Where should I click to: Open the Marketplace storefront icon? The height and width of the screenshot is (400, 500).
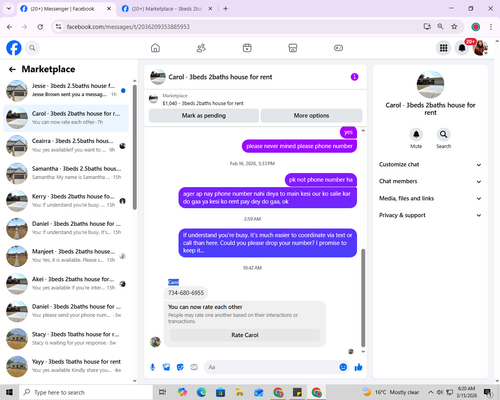coord(293,48)
